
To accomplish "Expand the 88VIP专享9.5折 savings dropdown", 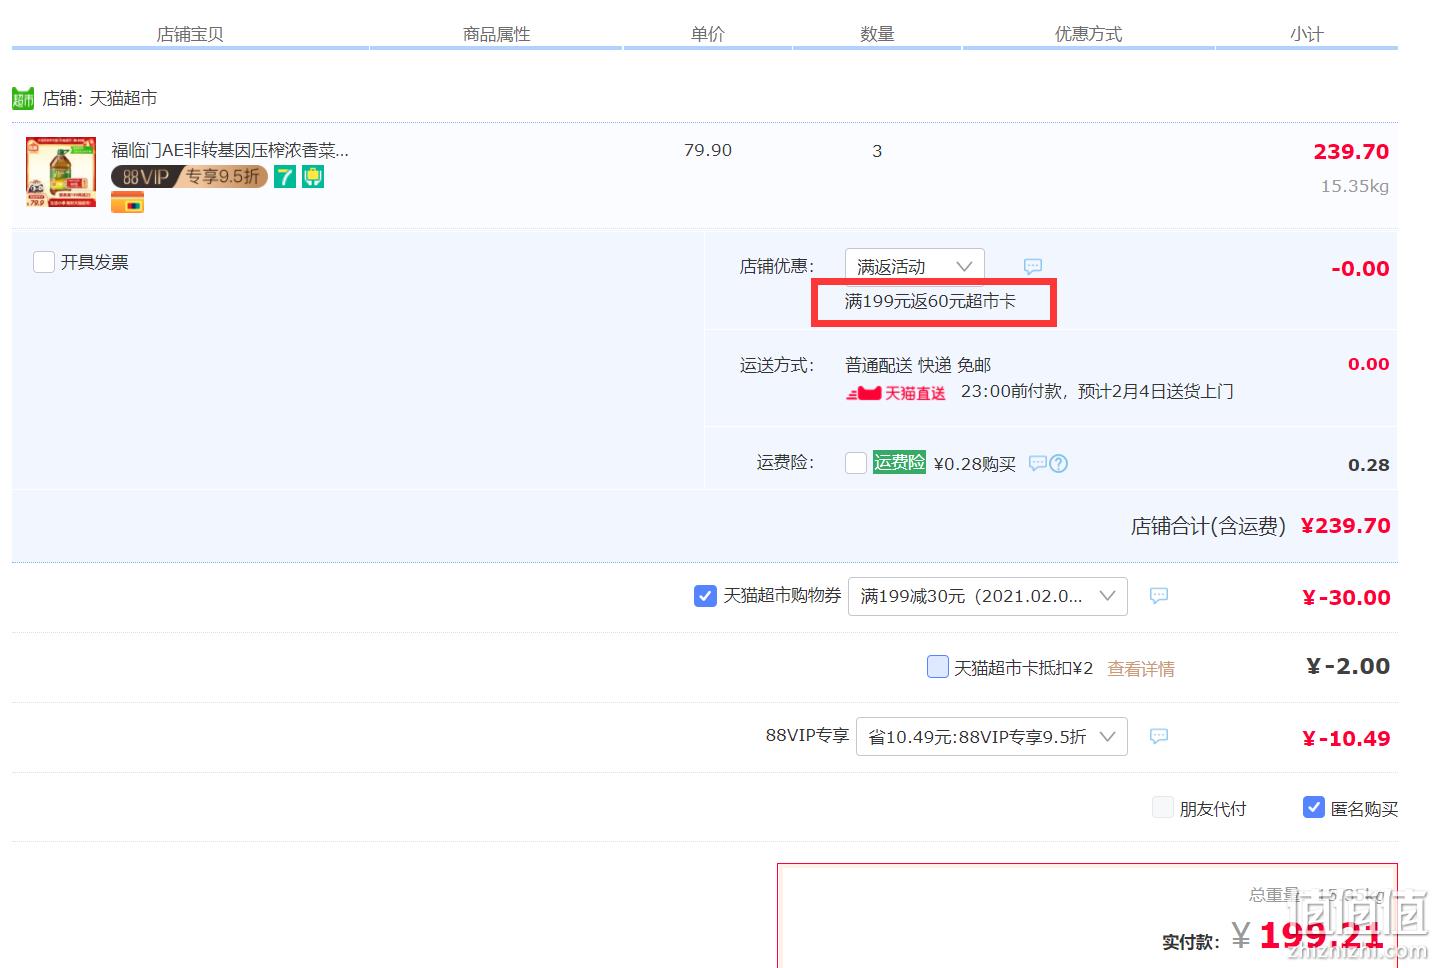I will point(992,736).
